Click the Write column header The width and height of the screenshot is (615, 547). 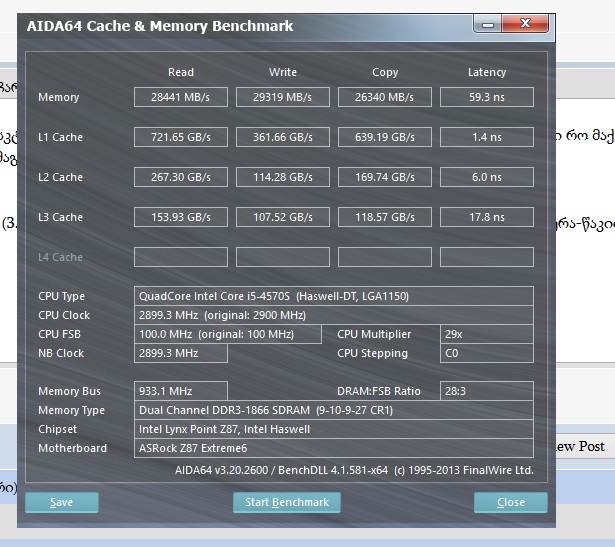pos(283,72)
